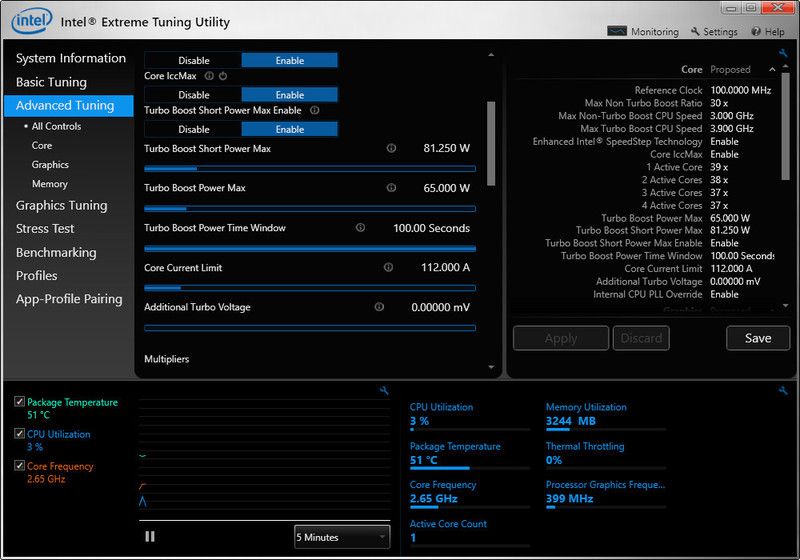
Task: Show info for Turbo Boost Short Power Max Enable
Action: 315,110
